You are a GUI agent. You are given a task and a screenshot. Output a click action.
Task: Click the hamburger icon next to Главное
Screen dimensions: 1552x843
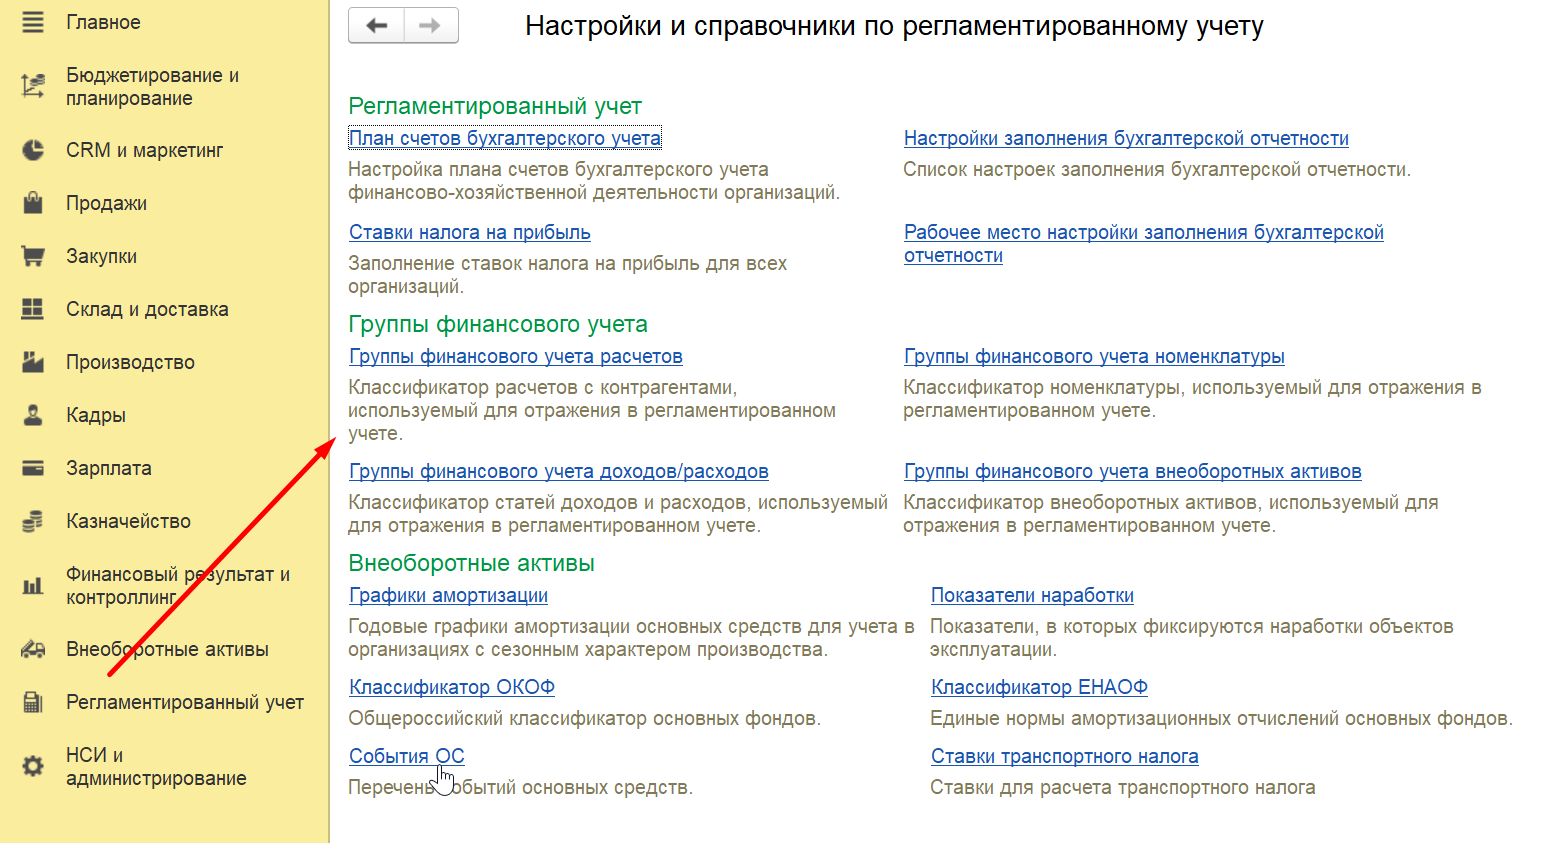click(33, 22)
